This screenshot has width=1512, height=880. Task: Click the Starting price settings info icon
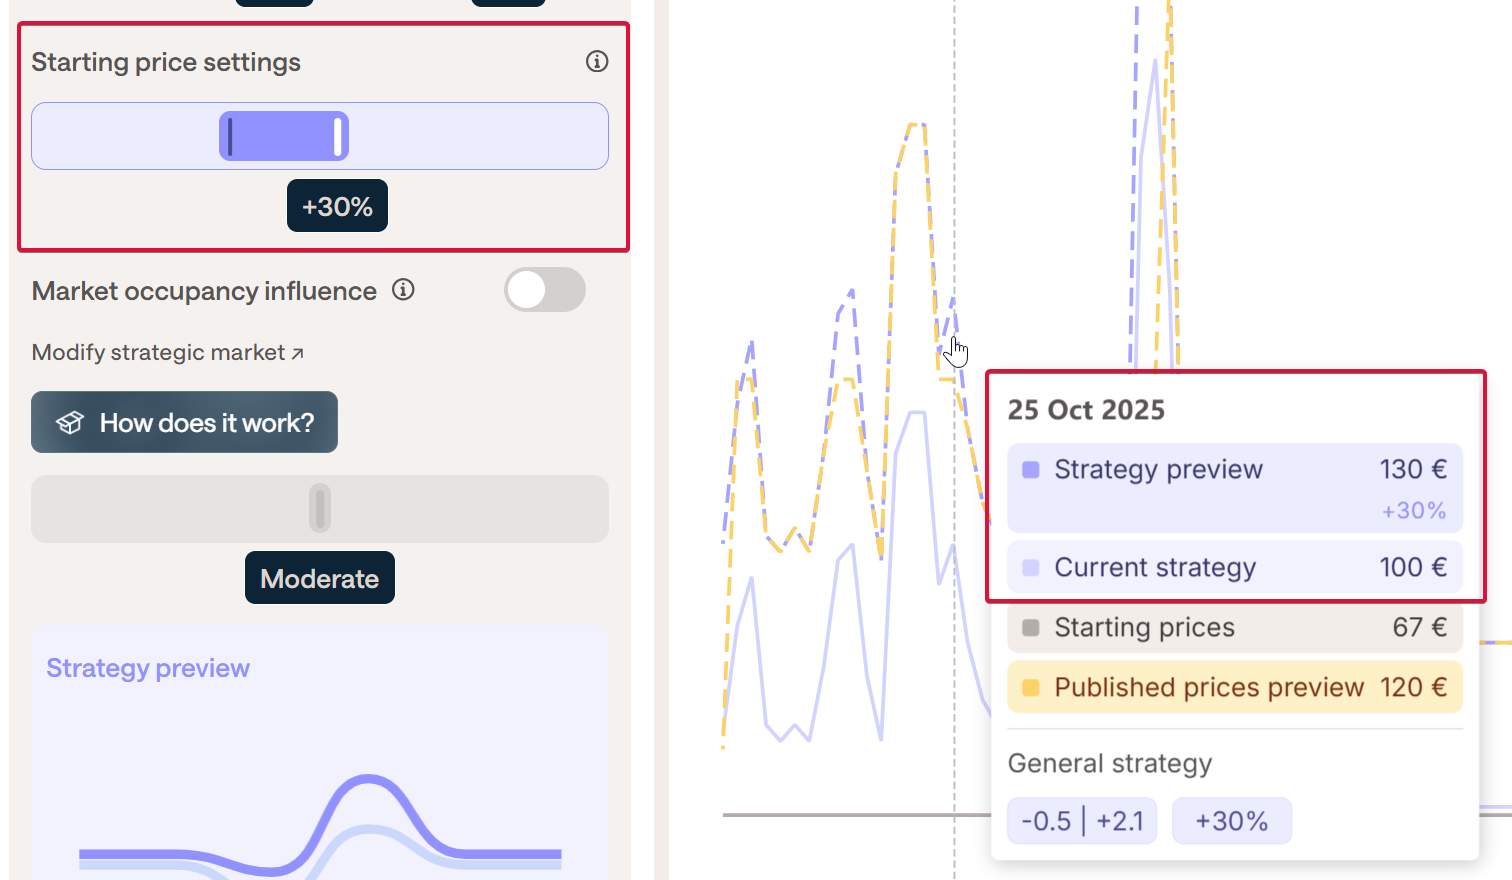[597, 62]
